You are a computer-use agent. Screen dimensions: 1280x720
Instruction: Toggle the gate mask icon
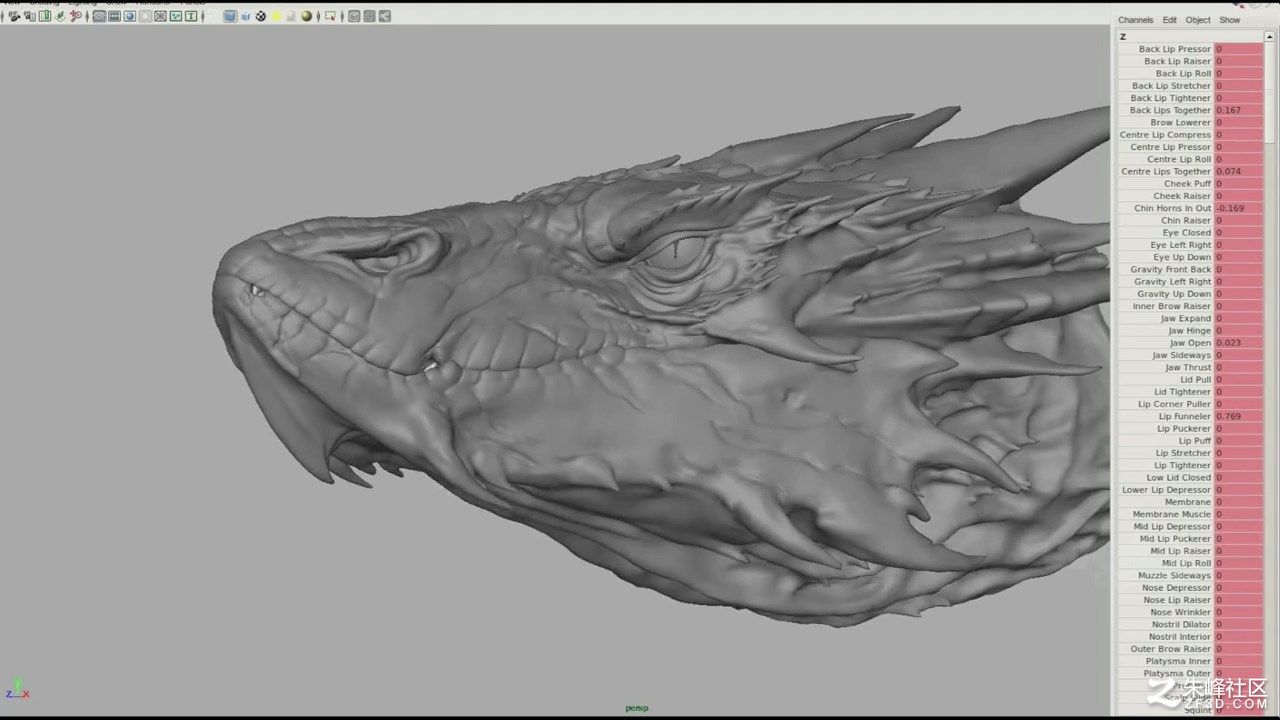coord(144,16)
